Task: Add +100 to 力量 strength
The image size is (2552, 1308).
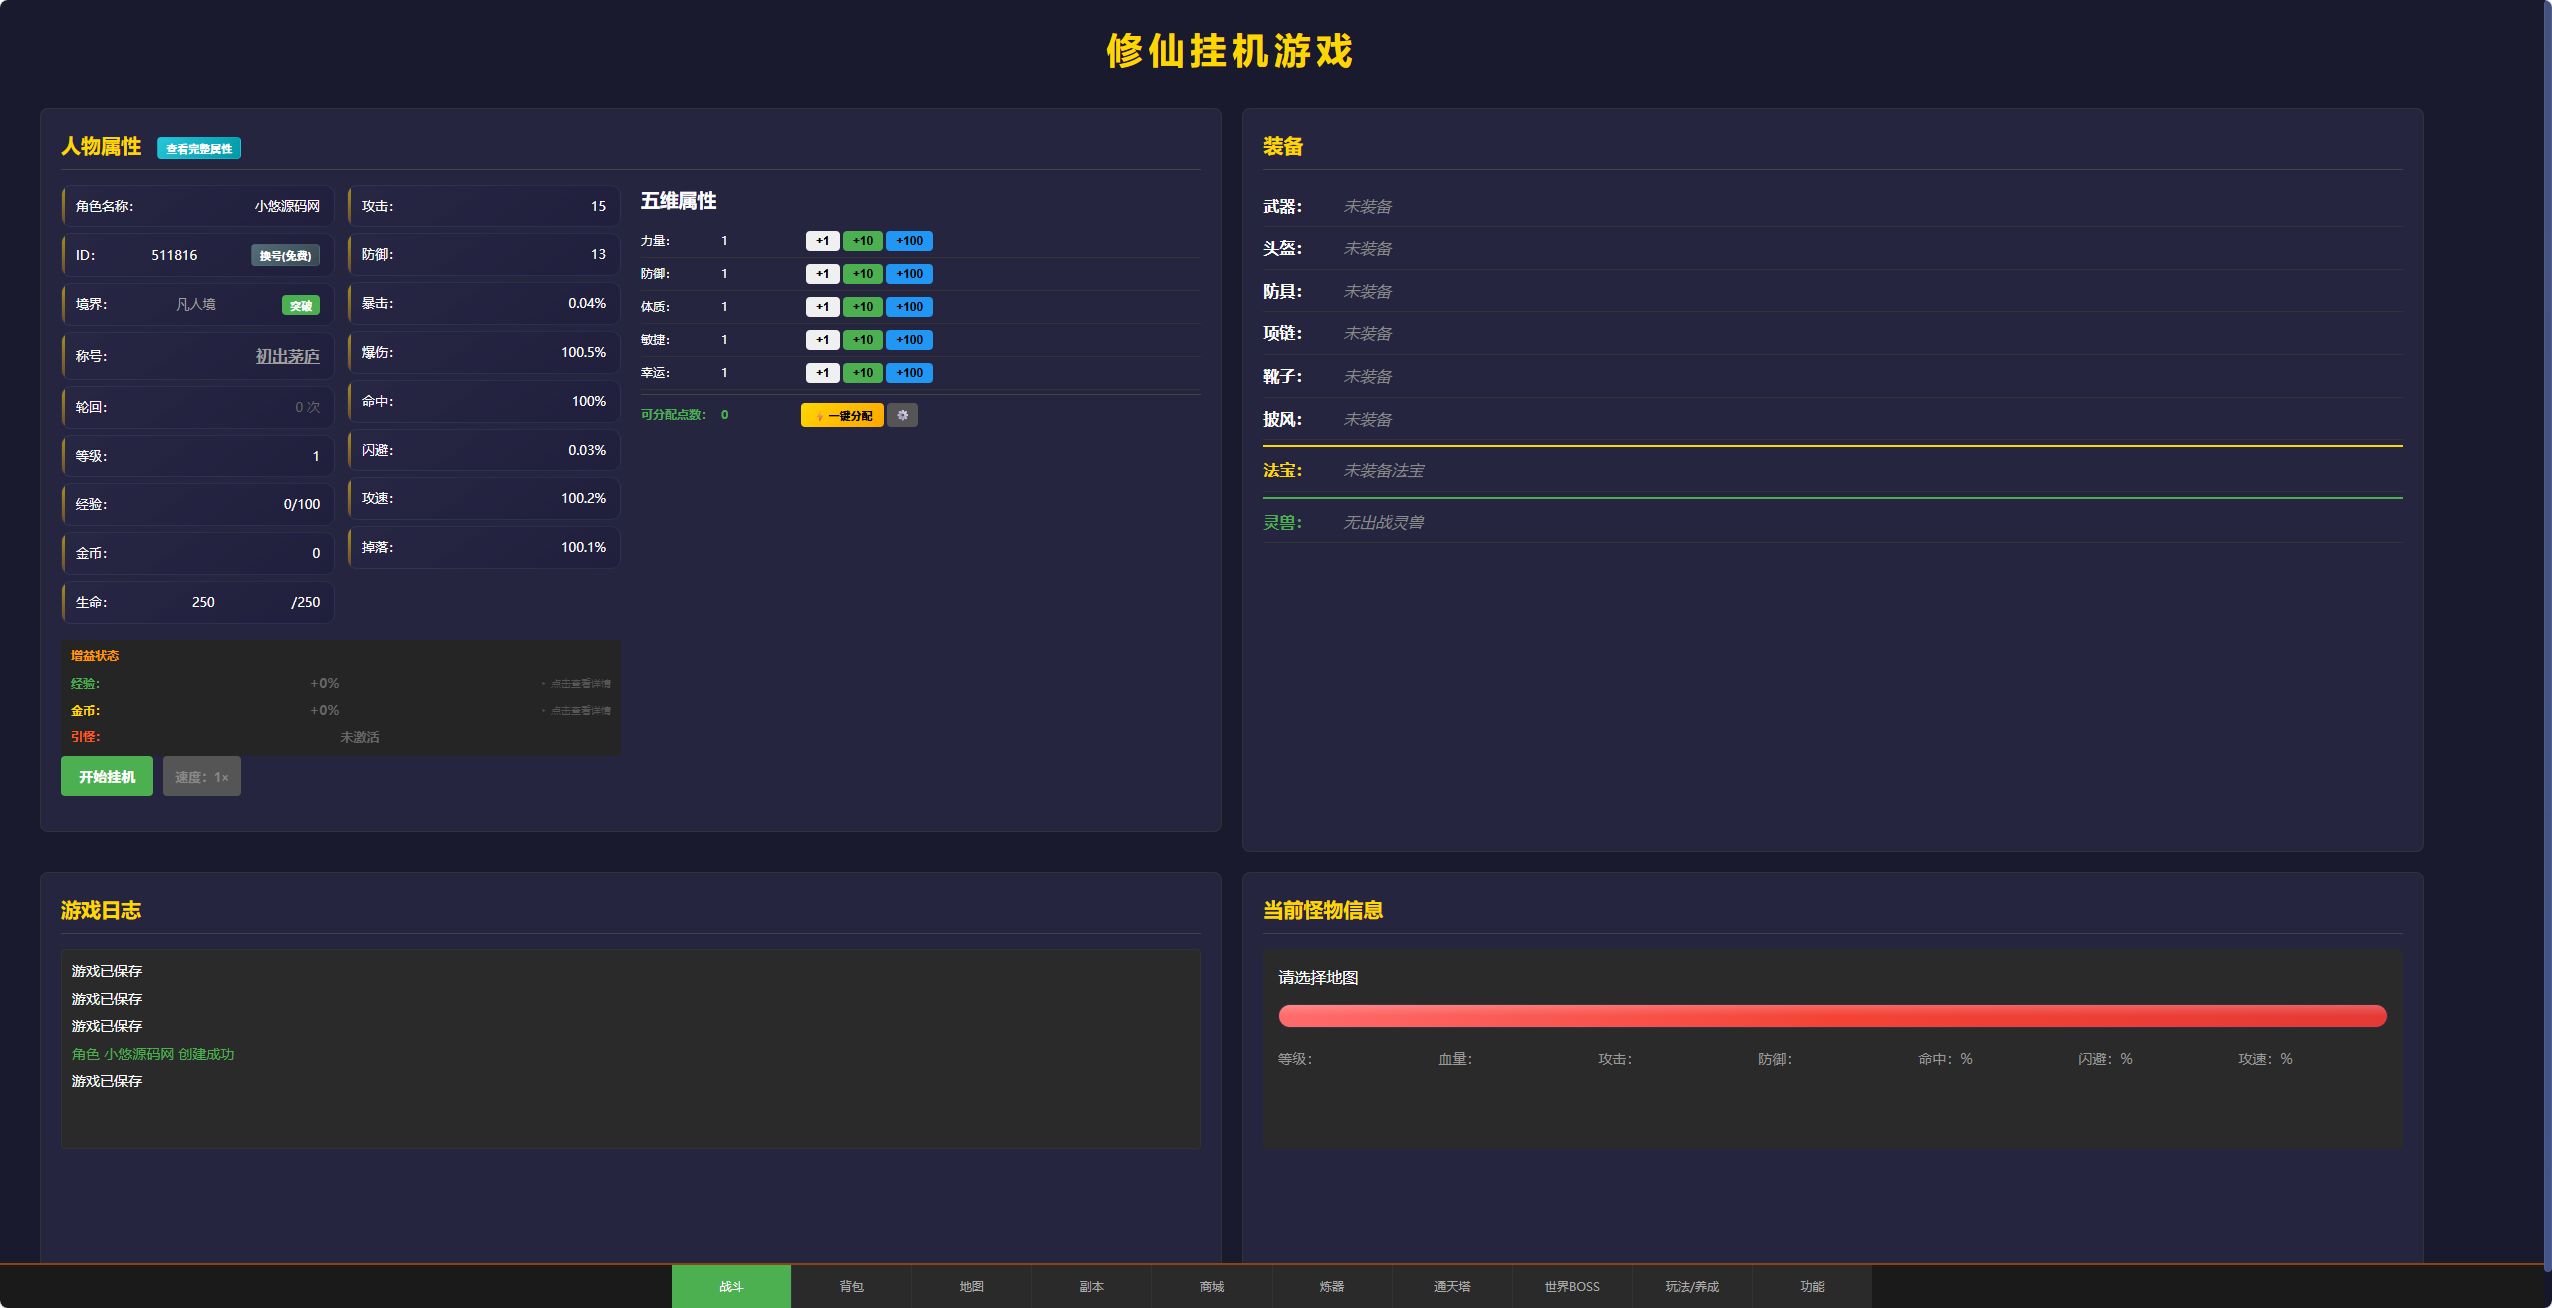Action: [909, 241]
